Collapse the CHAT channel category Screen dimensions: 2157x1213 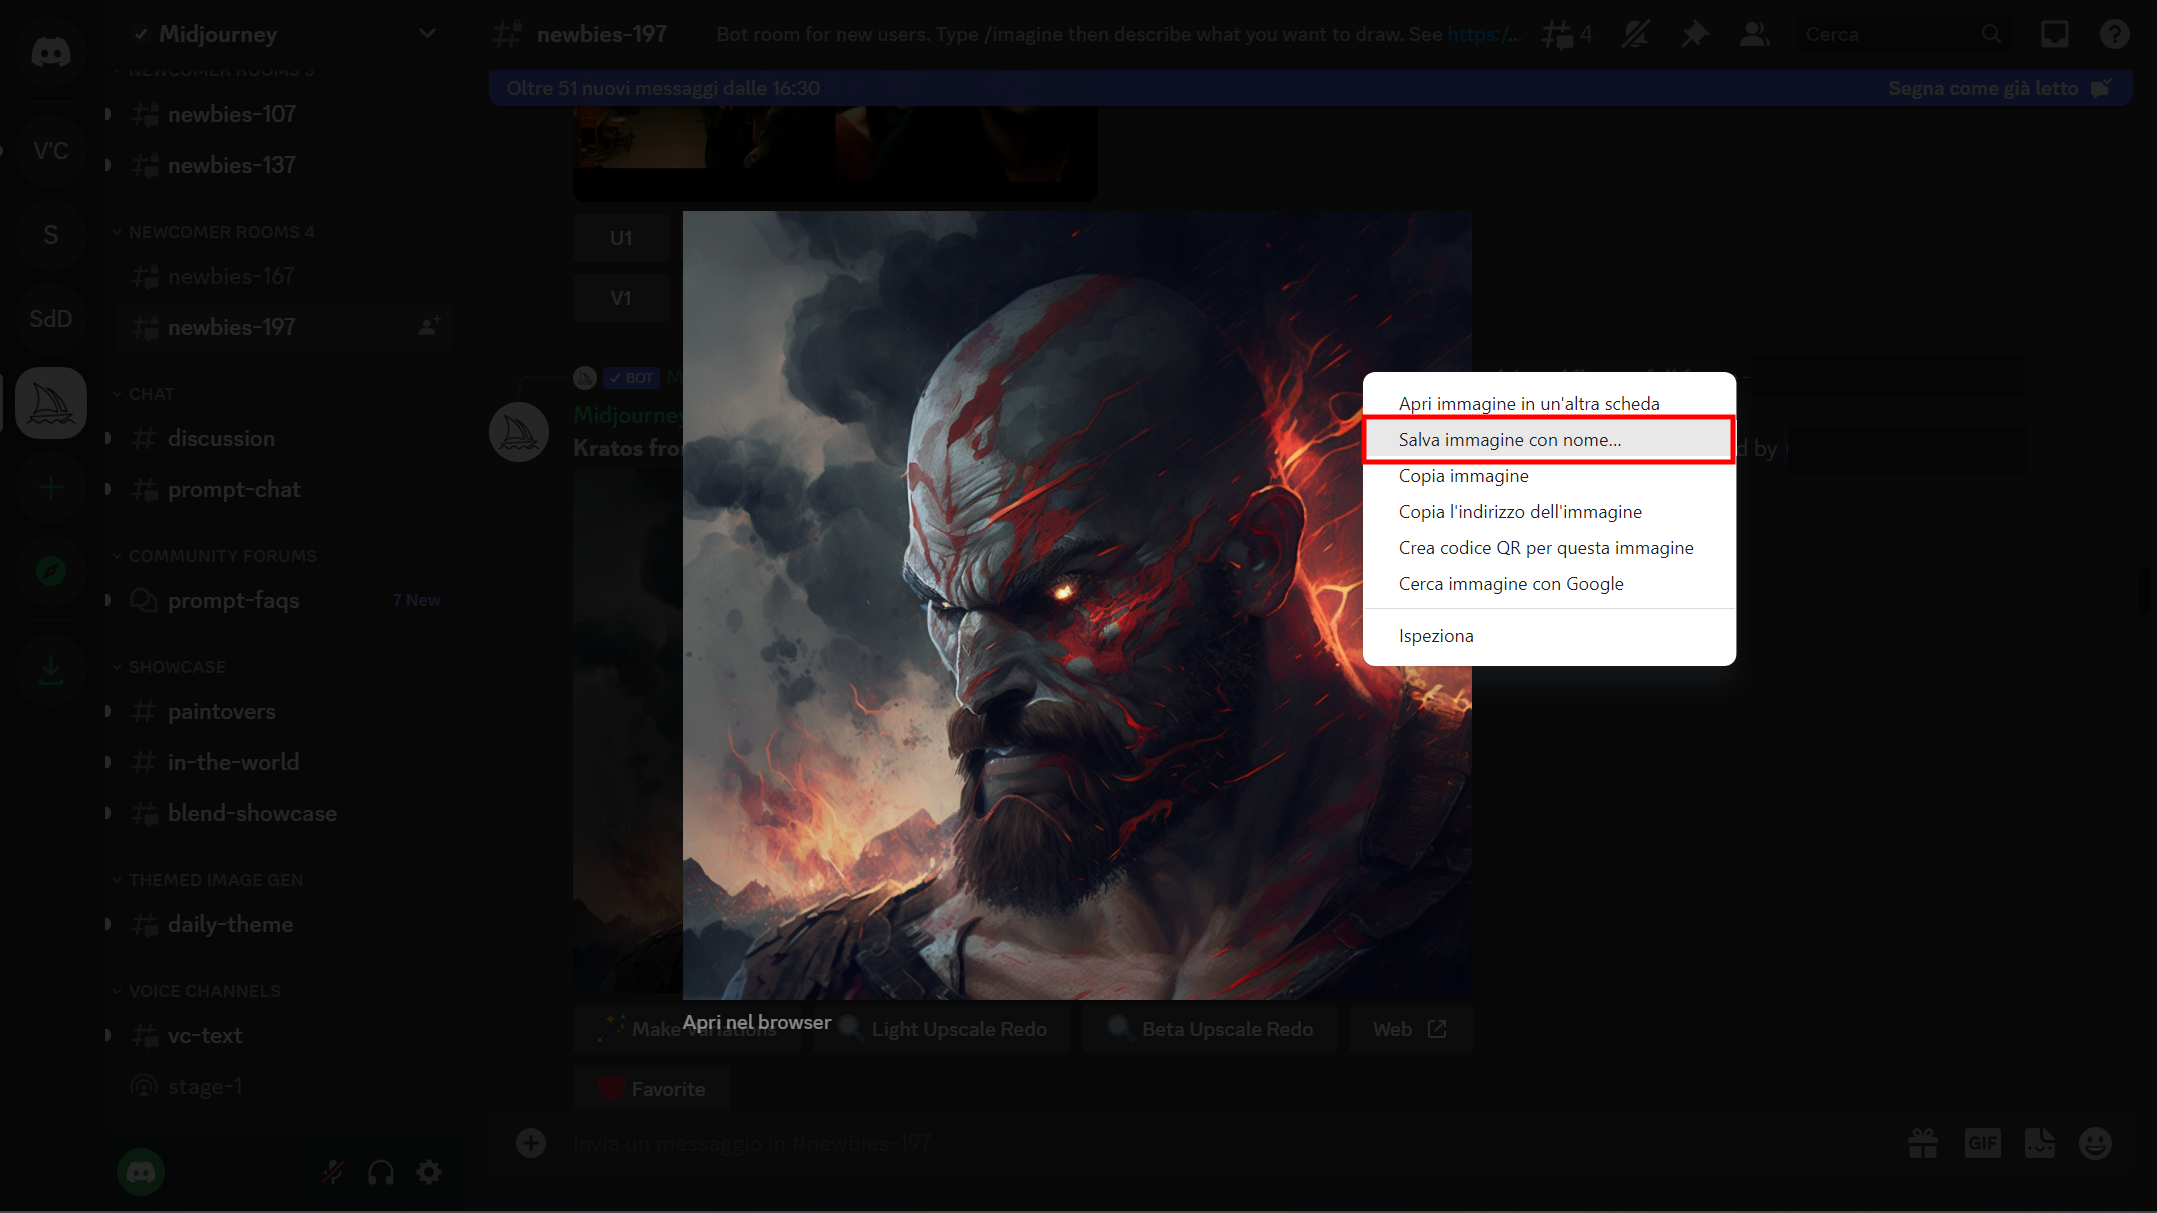pos(151,394)
